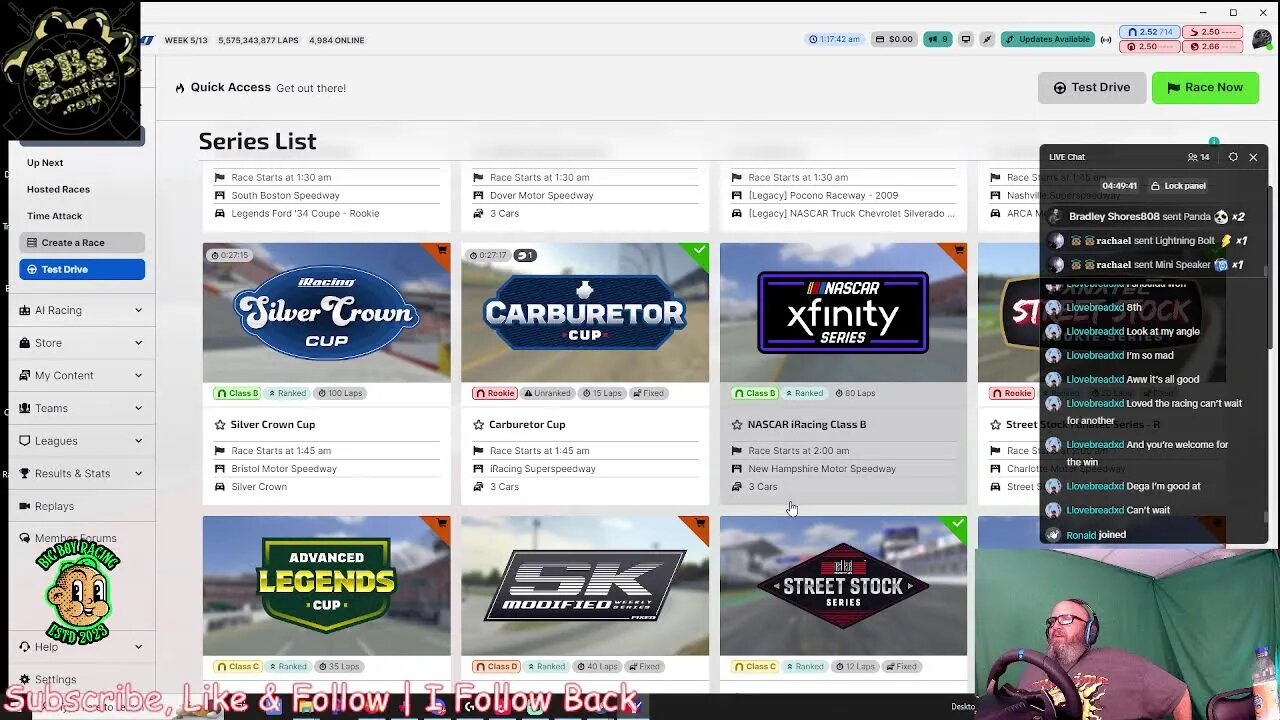Screen dimensions: 1280x720
Task: Click the cart icon on Xfinity Series card
Action: tap(959, 250)
